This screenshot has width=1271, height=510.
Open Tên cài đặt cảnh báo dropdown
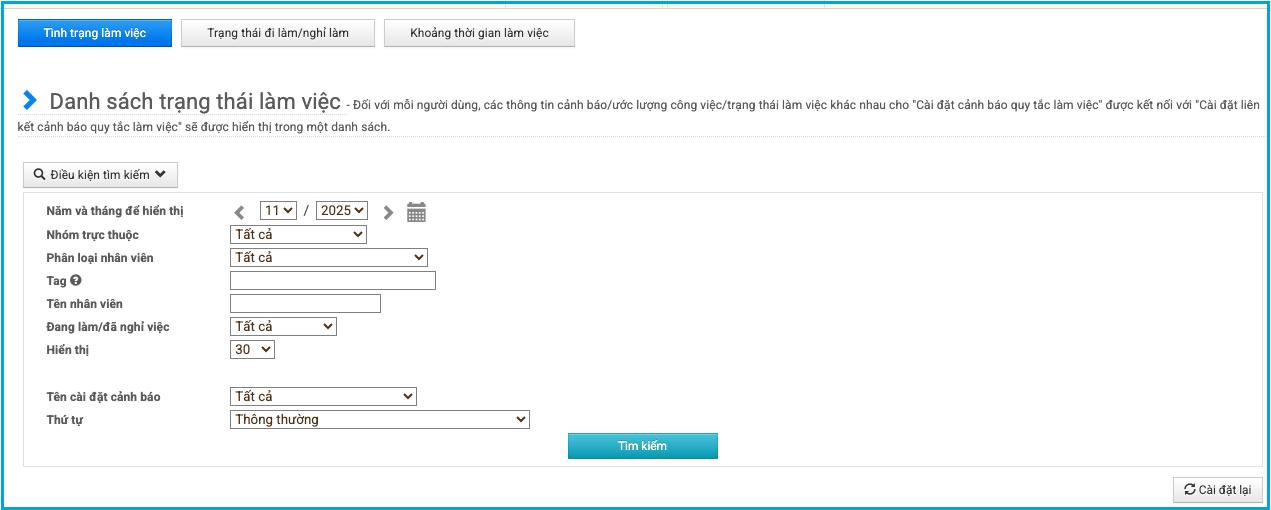click(323, 397)
